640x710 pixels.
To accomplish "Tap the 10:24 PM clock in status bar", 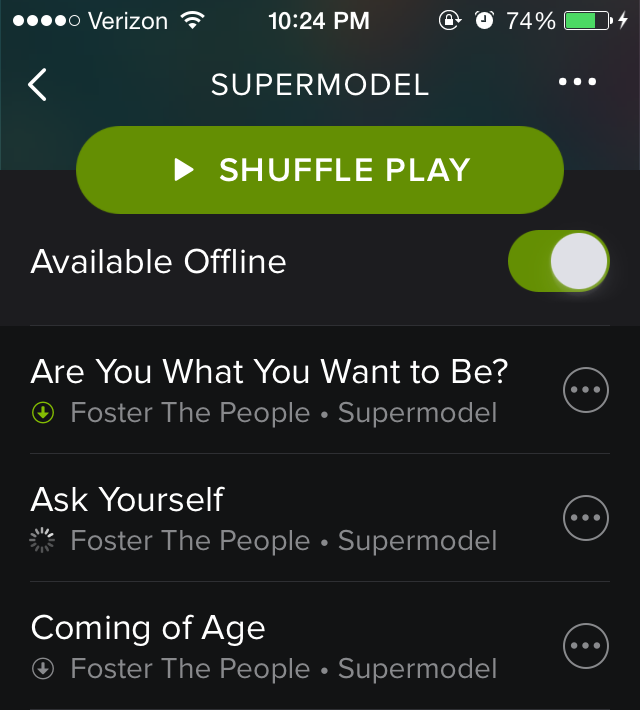I will pyautogui.click(x=319, y=20).
